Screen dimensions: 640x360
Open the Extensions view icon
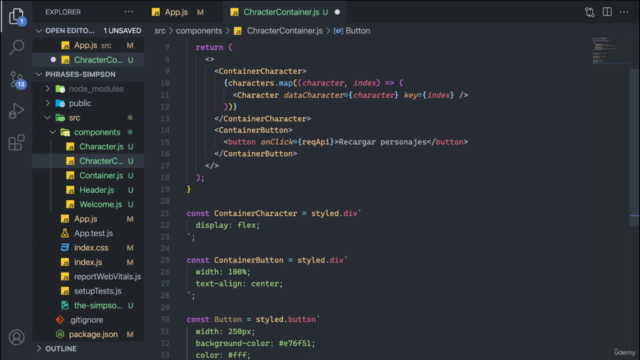coord(17,142)
